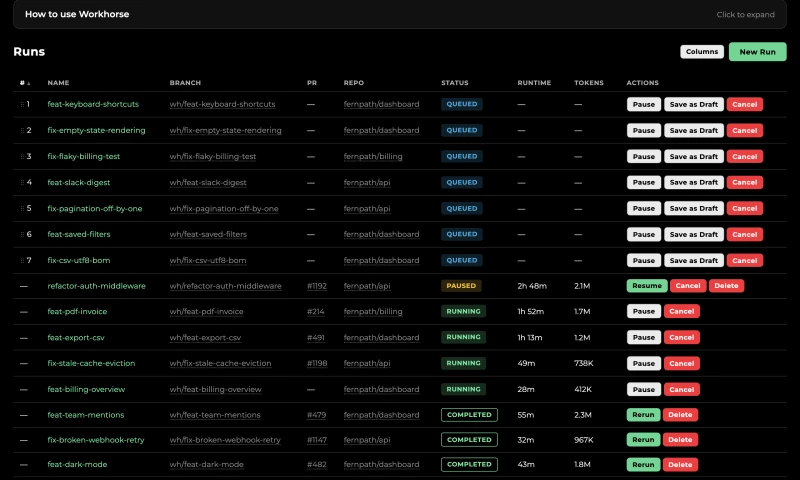800x480 pixels.
Task: Click the STATUS column header
Action: (455, 83)
